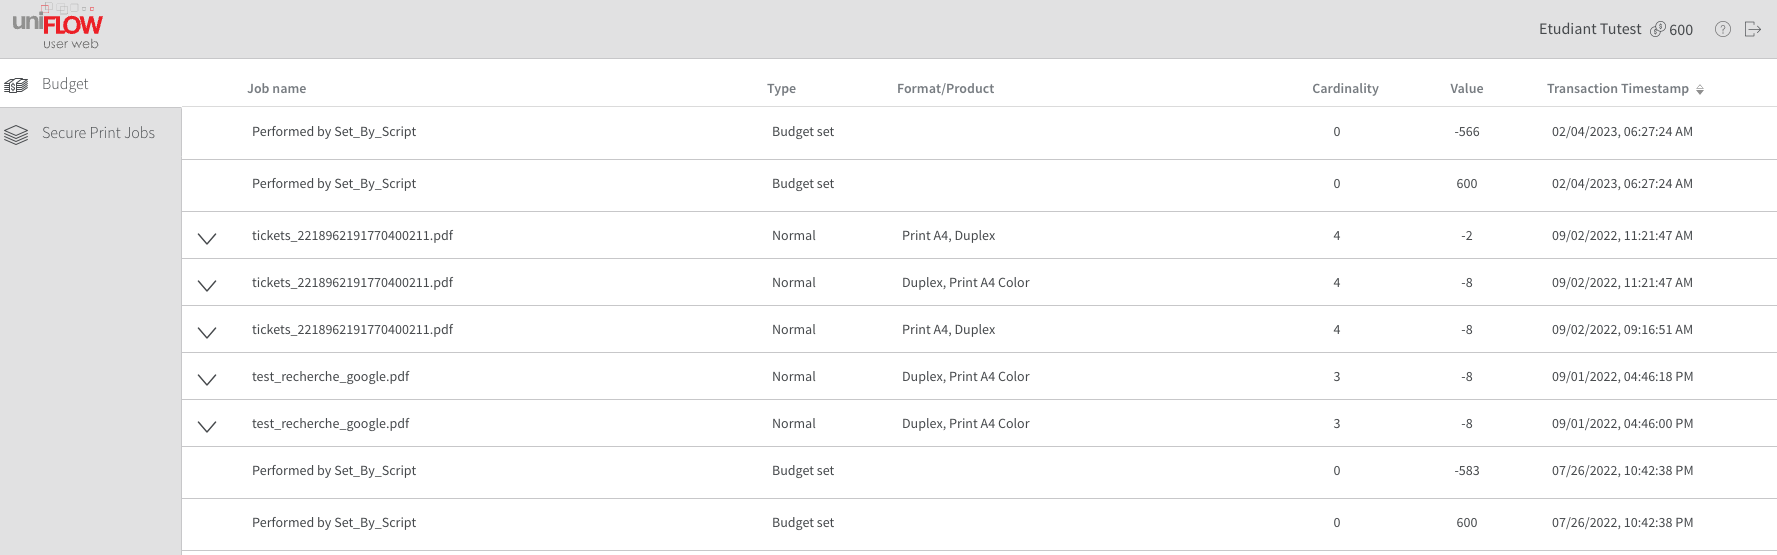
Task: Click the uniFLOW user web logo
Action: point(58,28)
